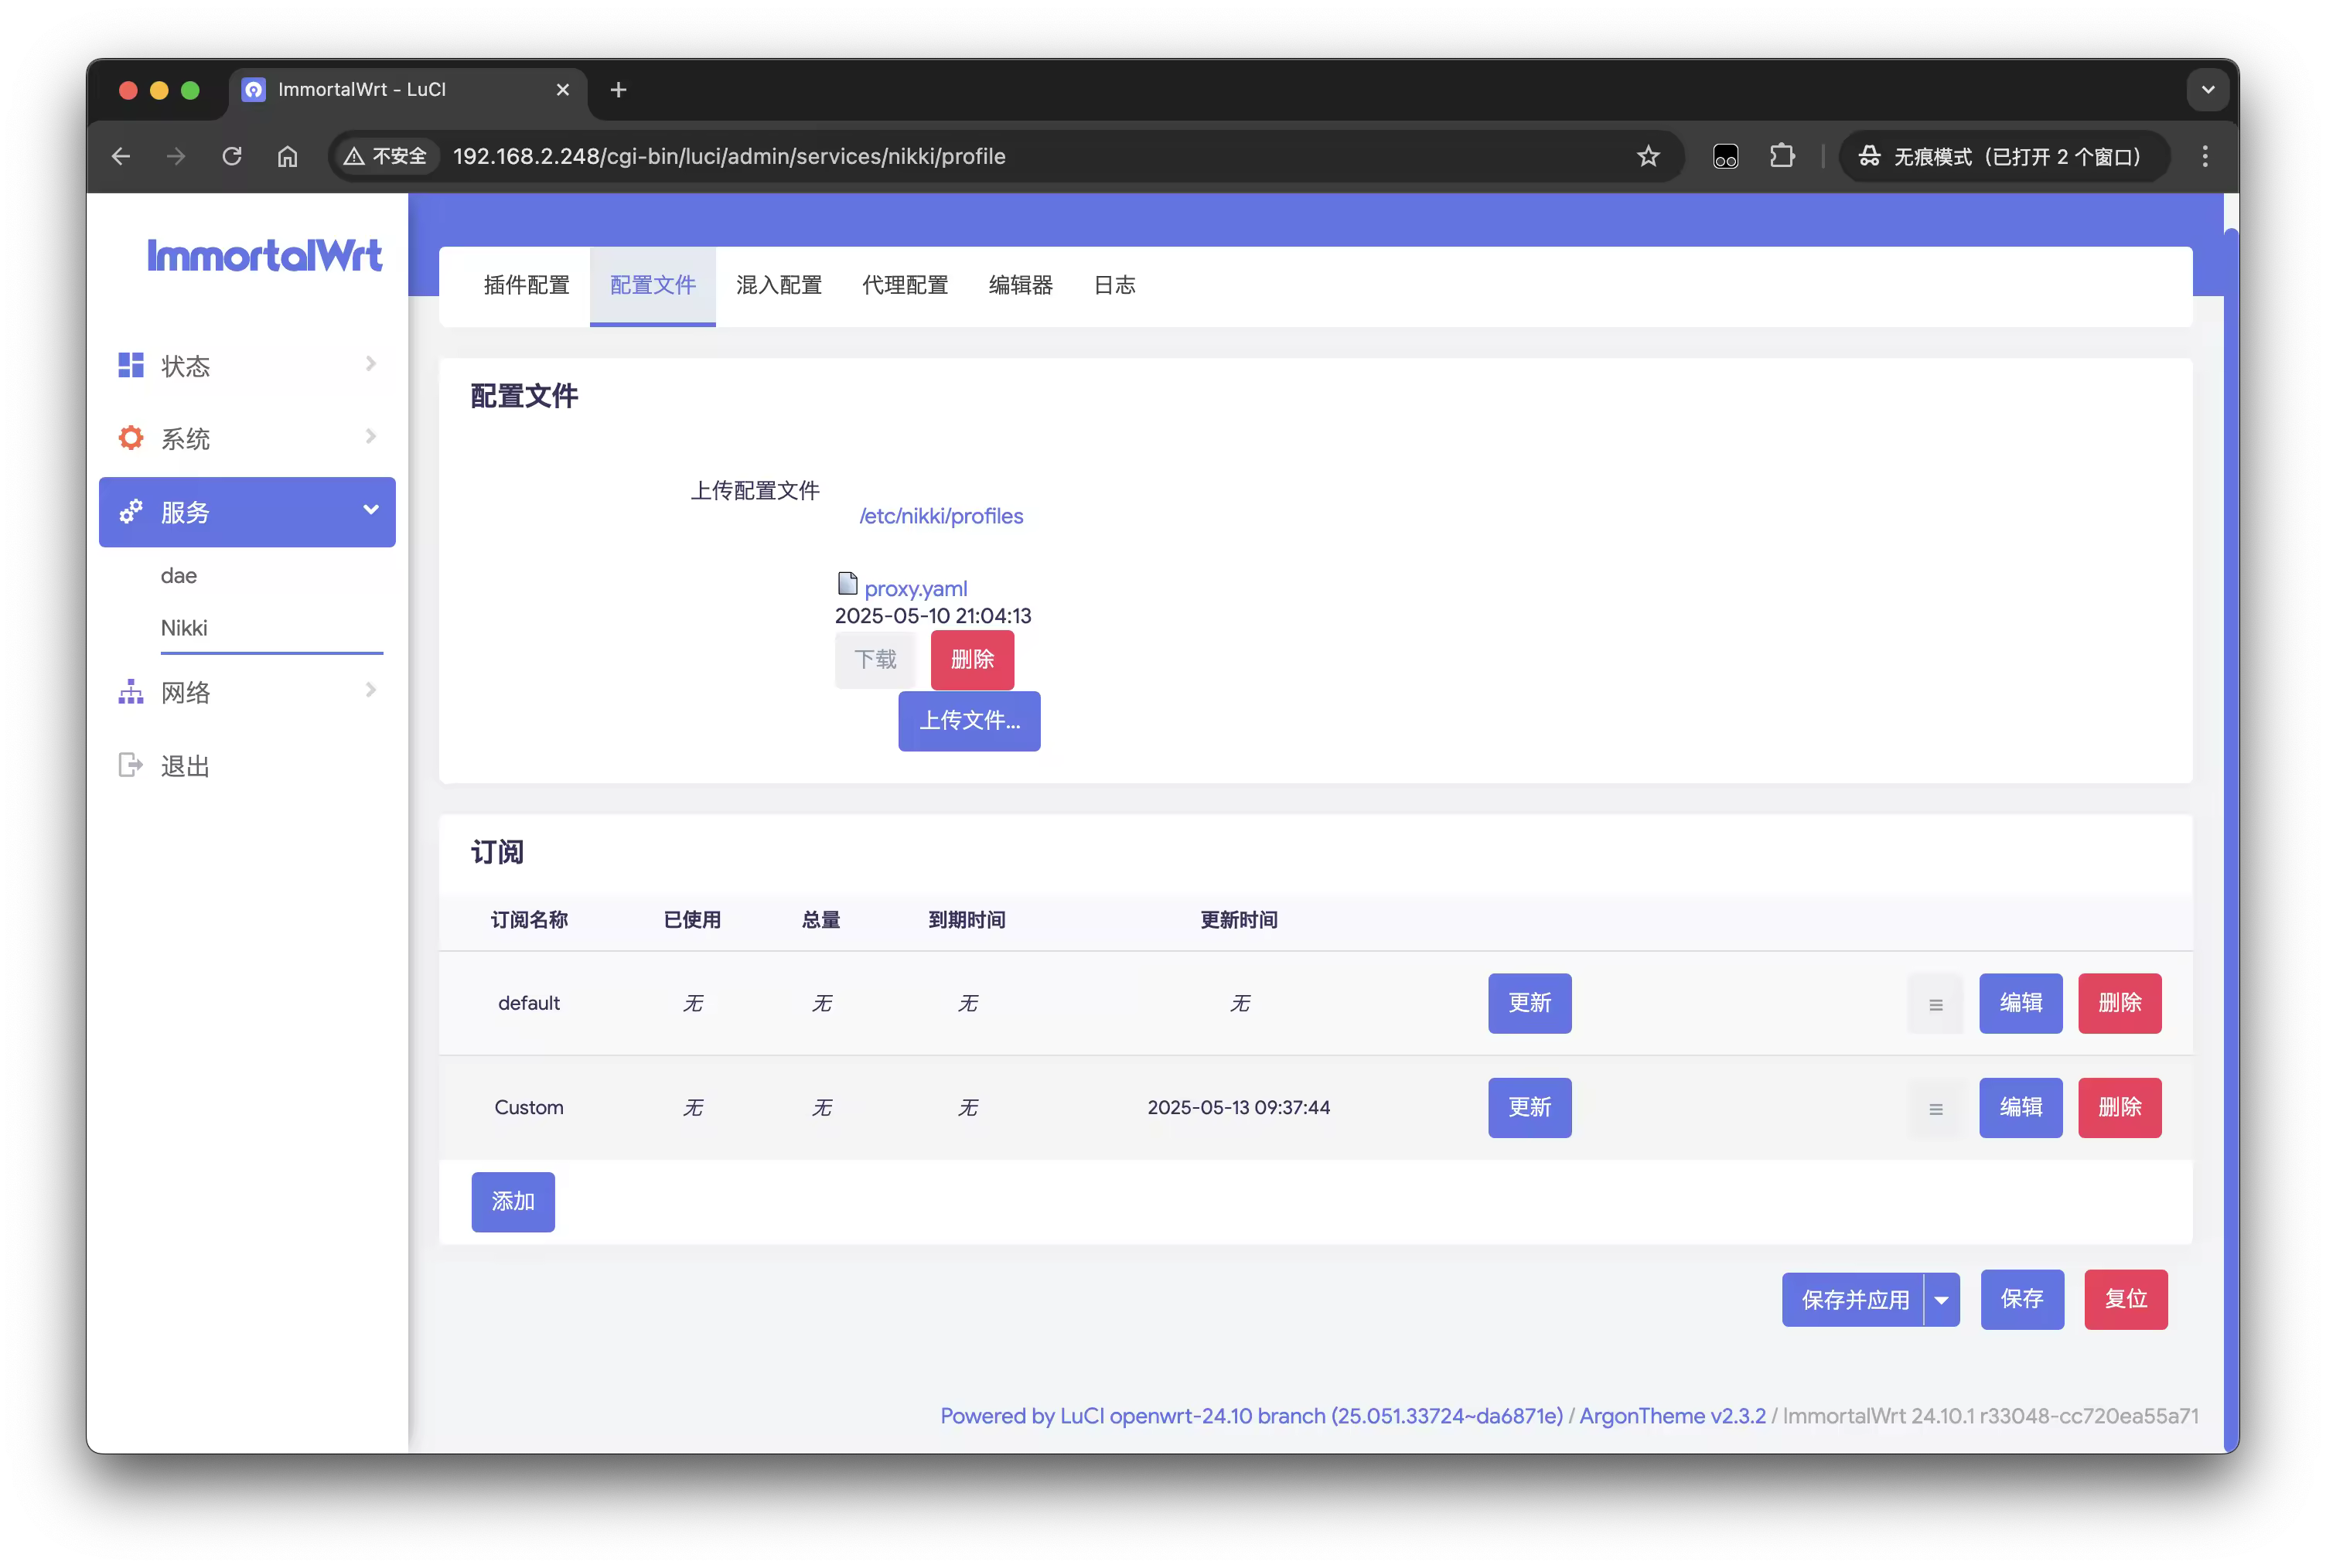The width and height of the screenshot is (2326, 1568).
Task: Switch to the 混入配置 tab
Action: [x=779, y=285]
